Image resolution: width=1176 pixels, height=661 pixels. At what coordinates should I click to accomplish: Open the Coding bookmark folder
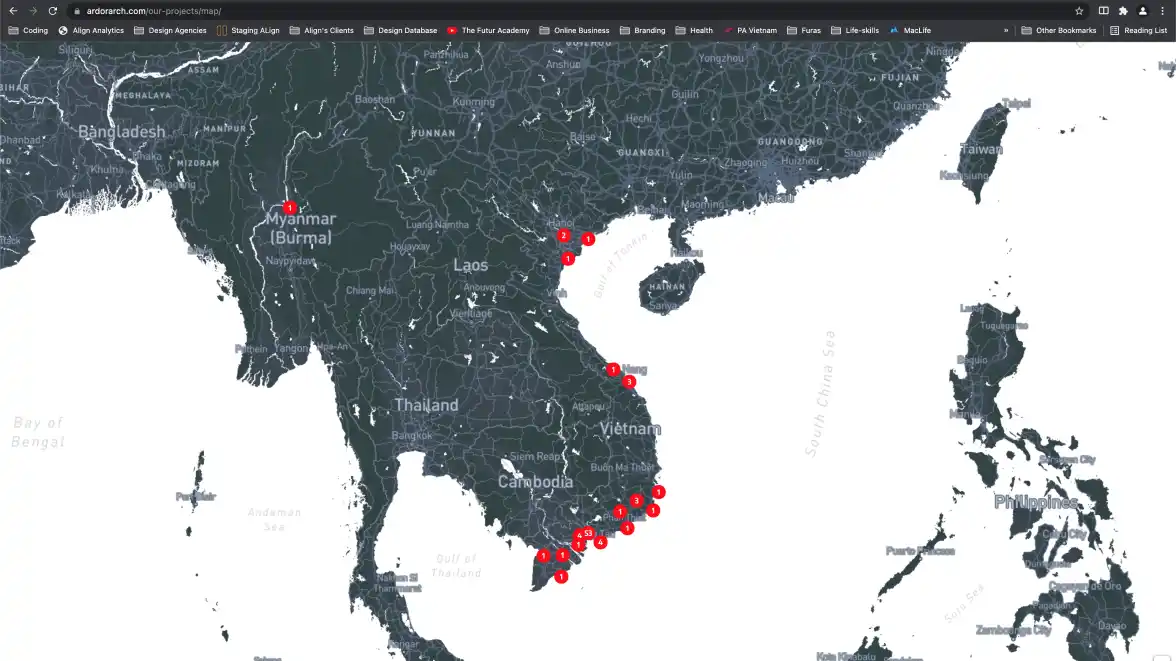coord(28,30)
